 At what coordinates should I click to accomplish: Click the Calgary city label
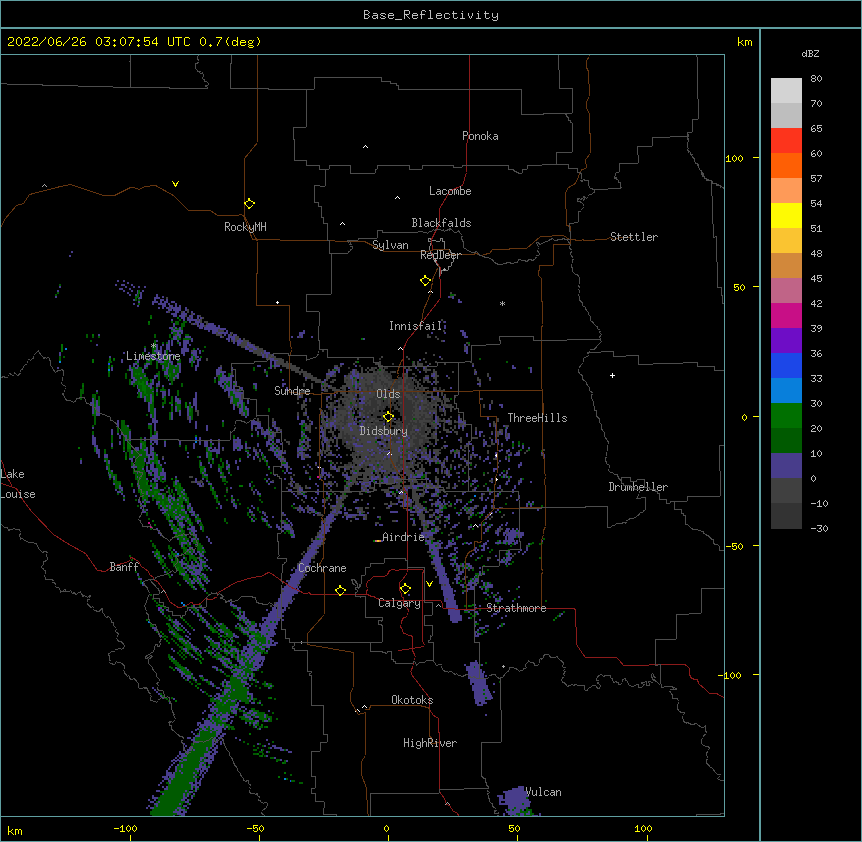click(399, 603)
